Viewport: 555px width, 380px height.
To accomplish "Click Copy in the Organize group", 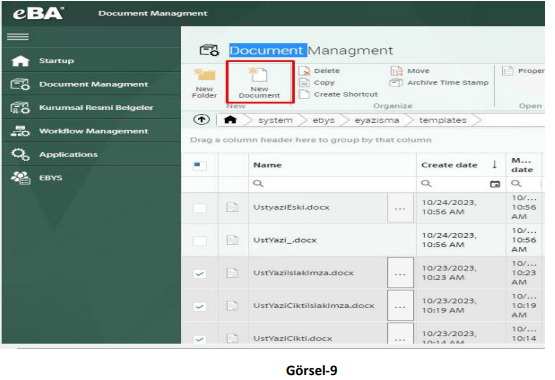I will point(317,82).
